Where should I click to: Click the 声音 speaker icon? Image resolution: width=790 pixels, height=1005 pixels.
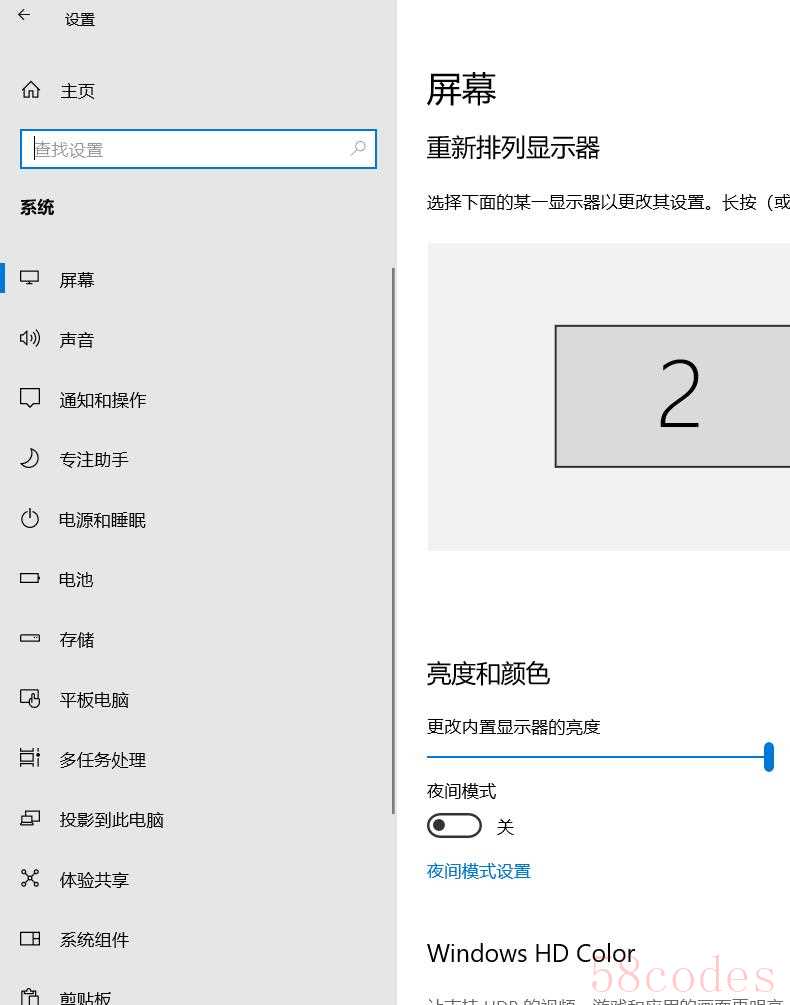[x=30, y=339]
